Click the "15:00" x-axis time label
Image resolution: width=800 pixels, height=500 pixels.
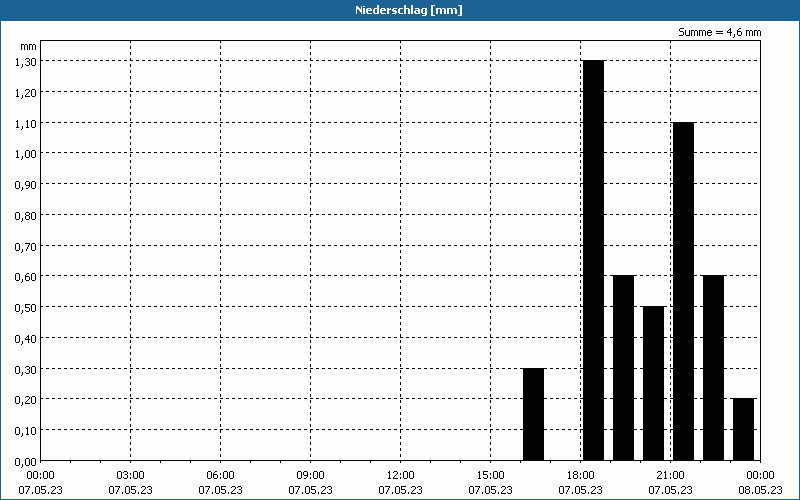(x=490, y=476)
